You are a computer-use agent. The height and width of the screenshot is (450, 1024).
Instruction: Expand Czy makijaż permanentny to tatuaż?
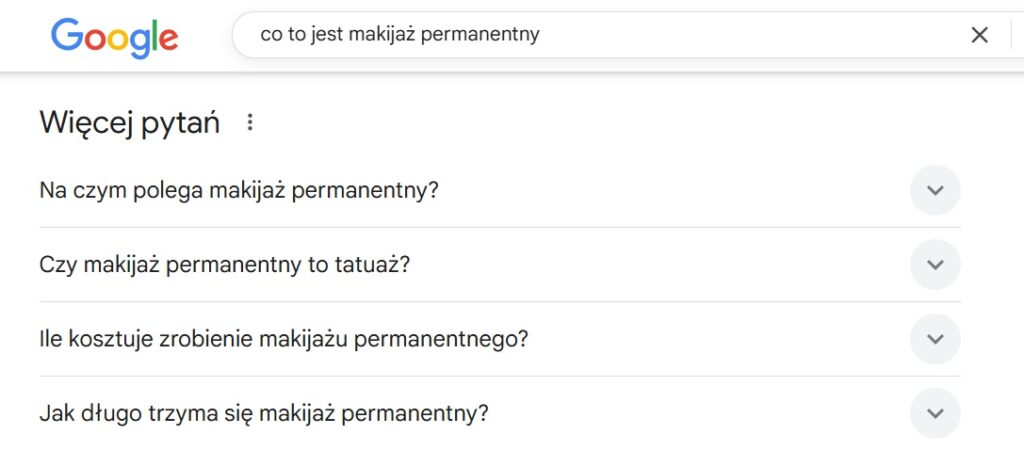(500, 265)
